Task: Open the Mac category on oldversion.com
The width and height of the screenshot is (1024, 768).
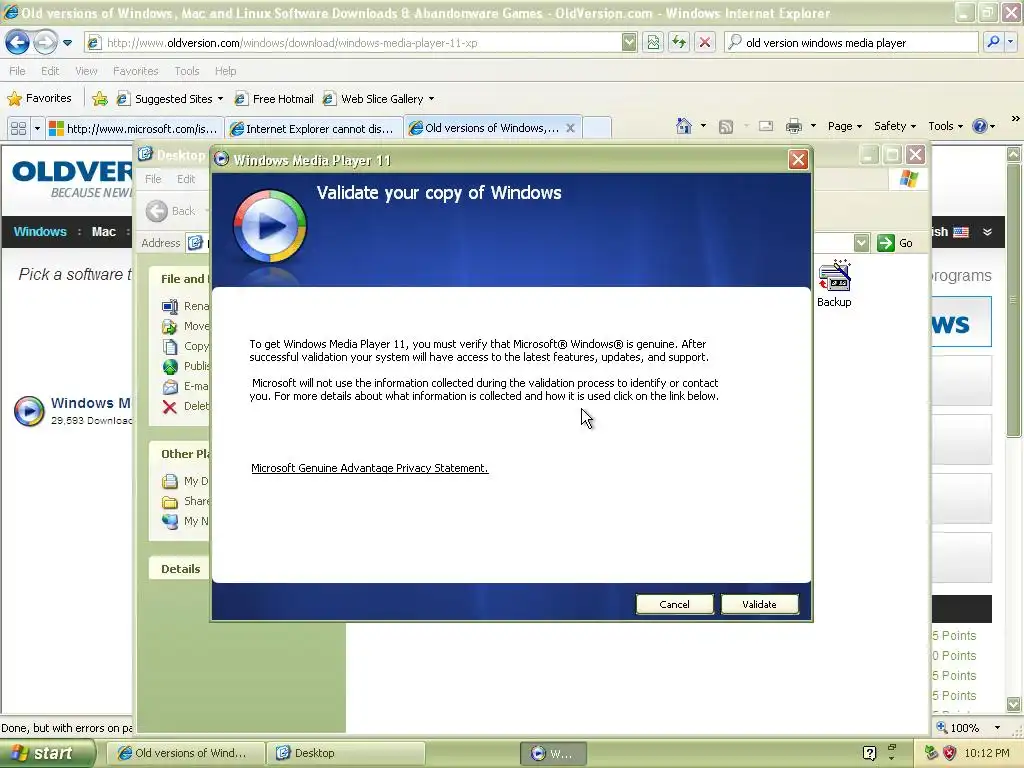Action: (103, 232)
